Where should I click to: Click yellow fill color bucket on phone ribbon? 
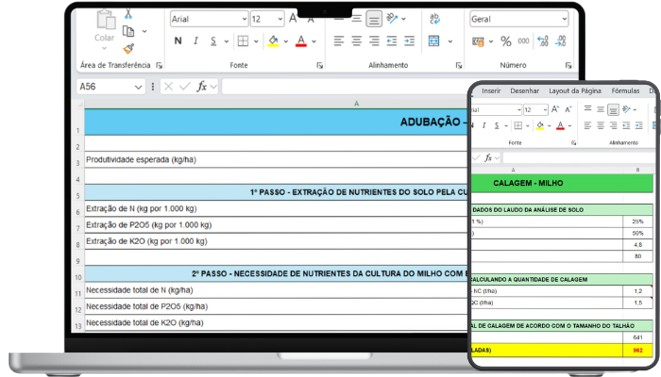(540, 126)
